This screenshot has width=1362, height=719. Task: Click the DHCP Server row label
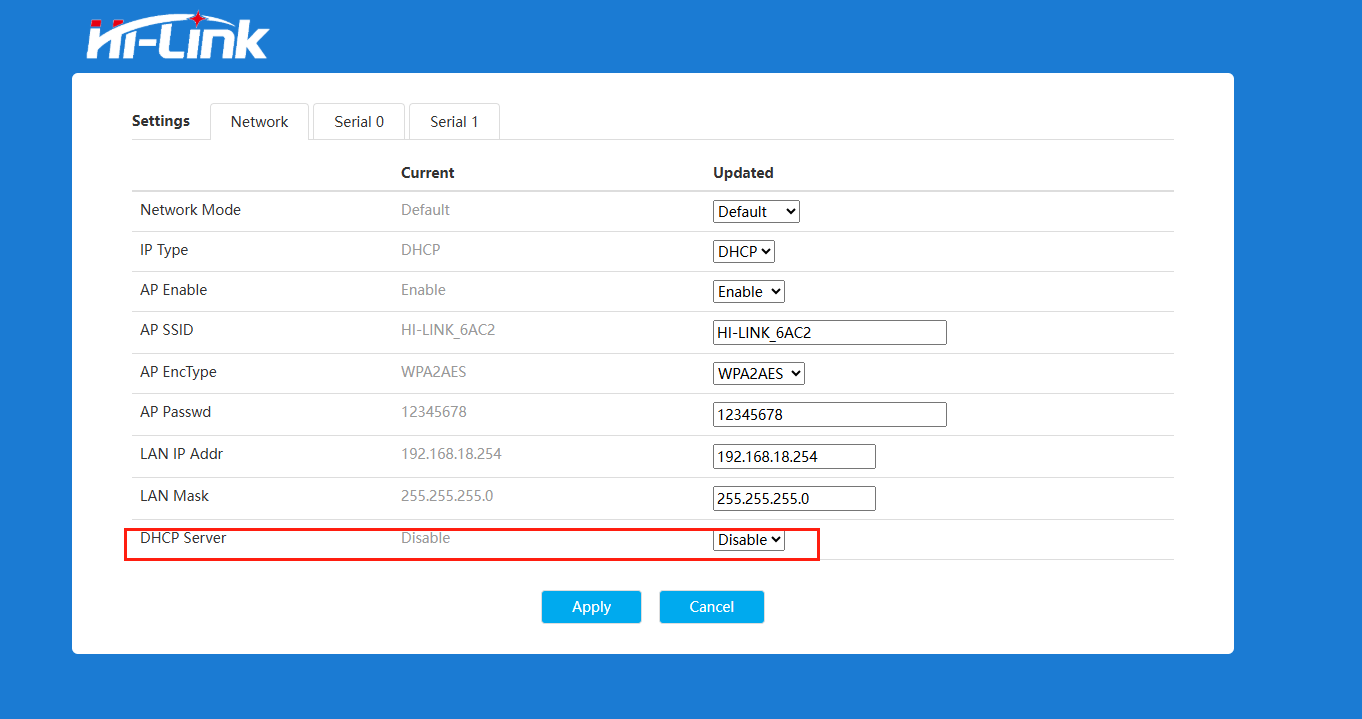(x=183, y=538)
